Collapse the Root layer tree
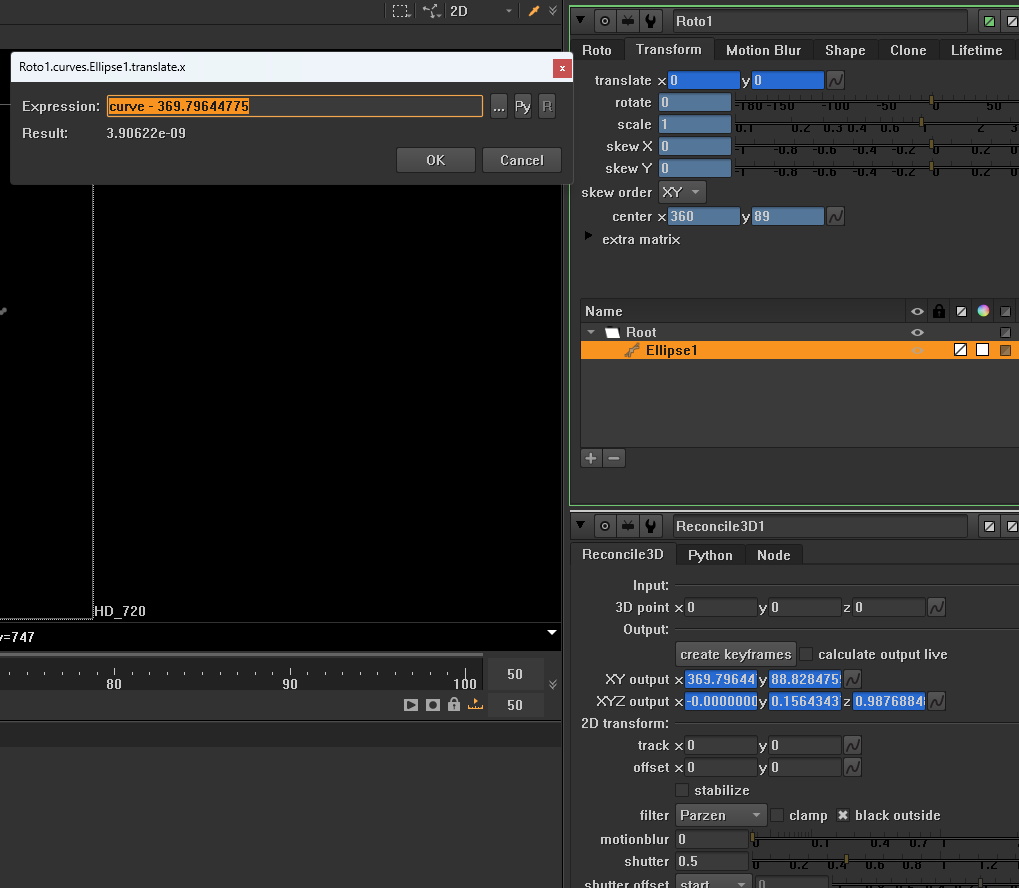Image resolution: width=1019 pixels, height=888 pixels. point(591,332)
